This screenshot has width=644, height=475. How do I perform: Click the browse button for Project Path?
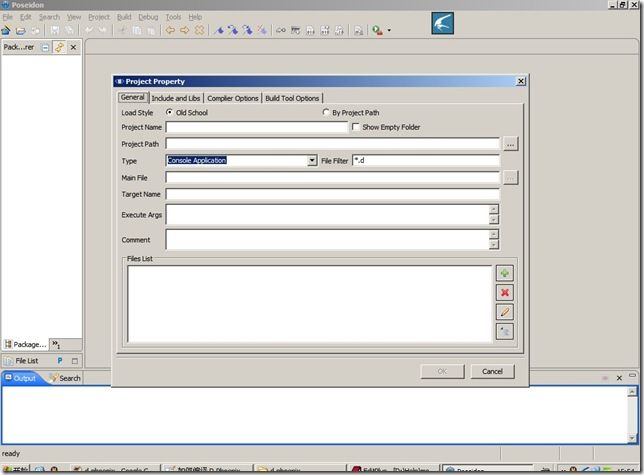coord(510,144)
